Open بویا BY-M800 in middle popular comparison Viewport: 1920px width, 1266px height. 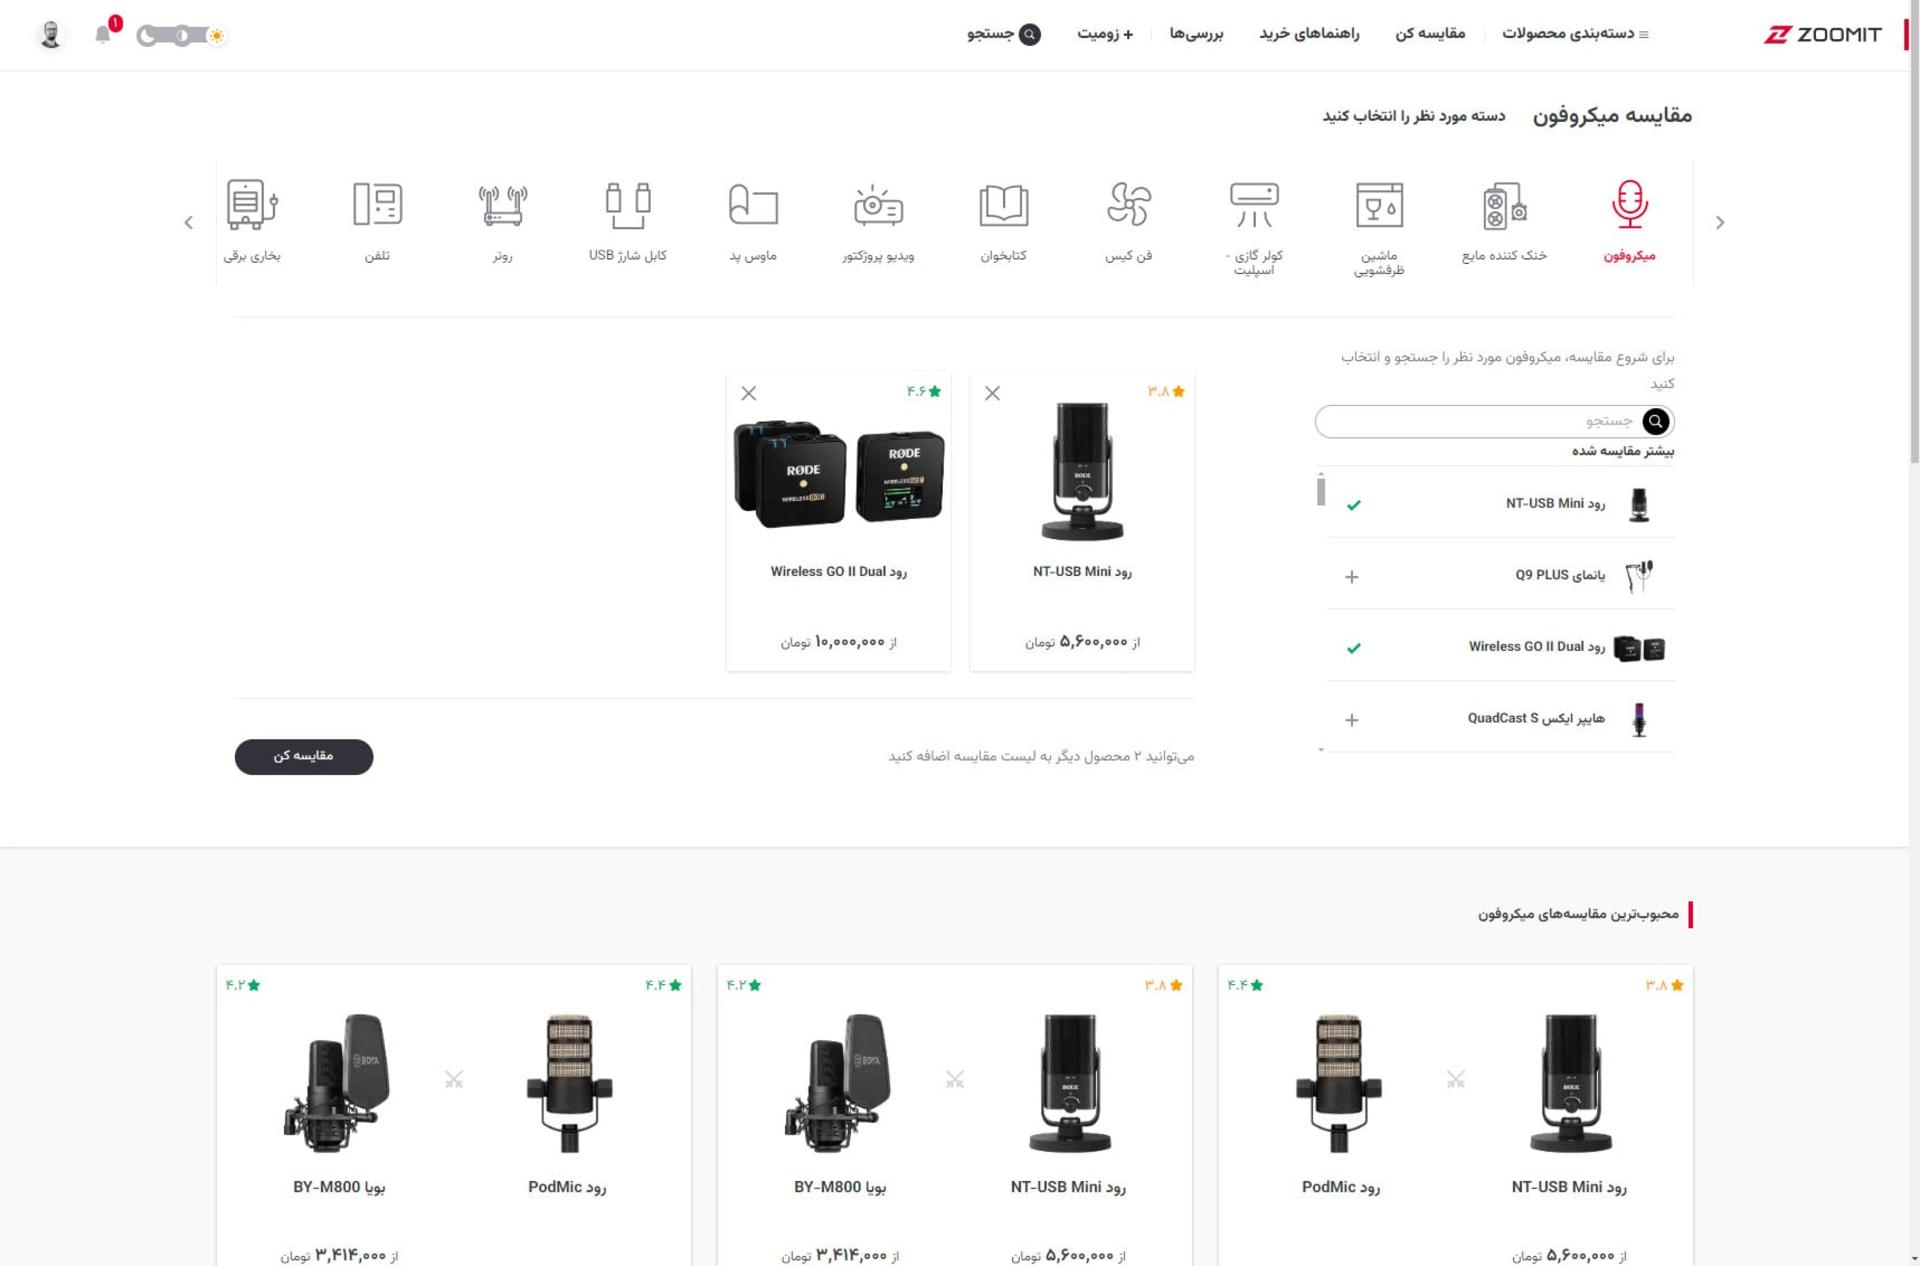[x=840, y=1186]
